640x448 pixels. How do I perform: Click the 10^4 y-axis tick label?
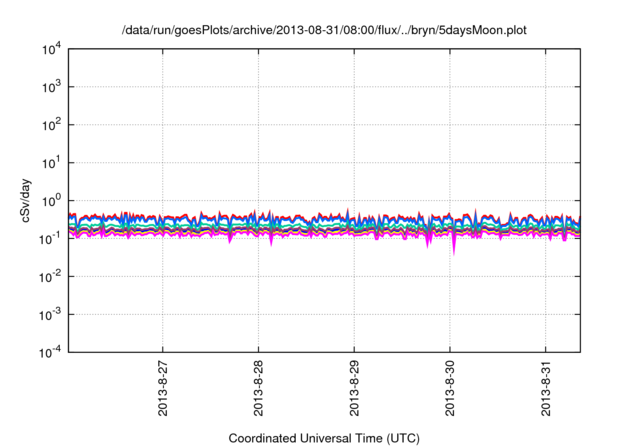[51, 50]
